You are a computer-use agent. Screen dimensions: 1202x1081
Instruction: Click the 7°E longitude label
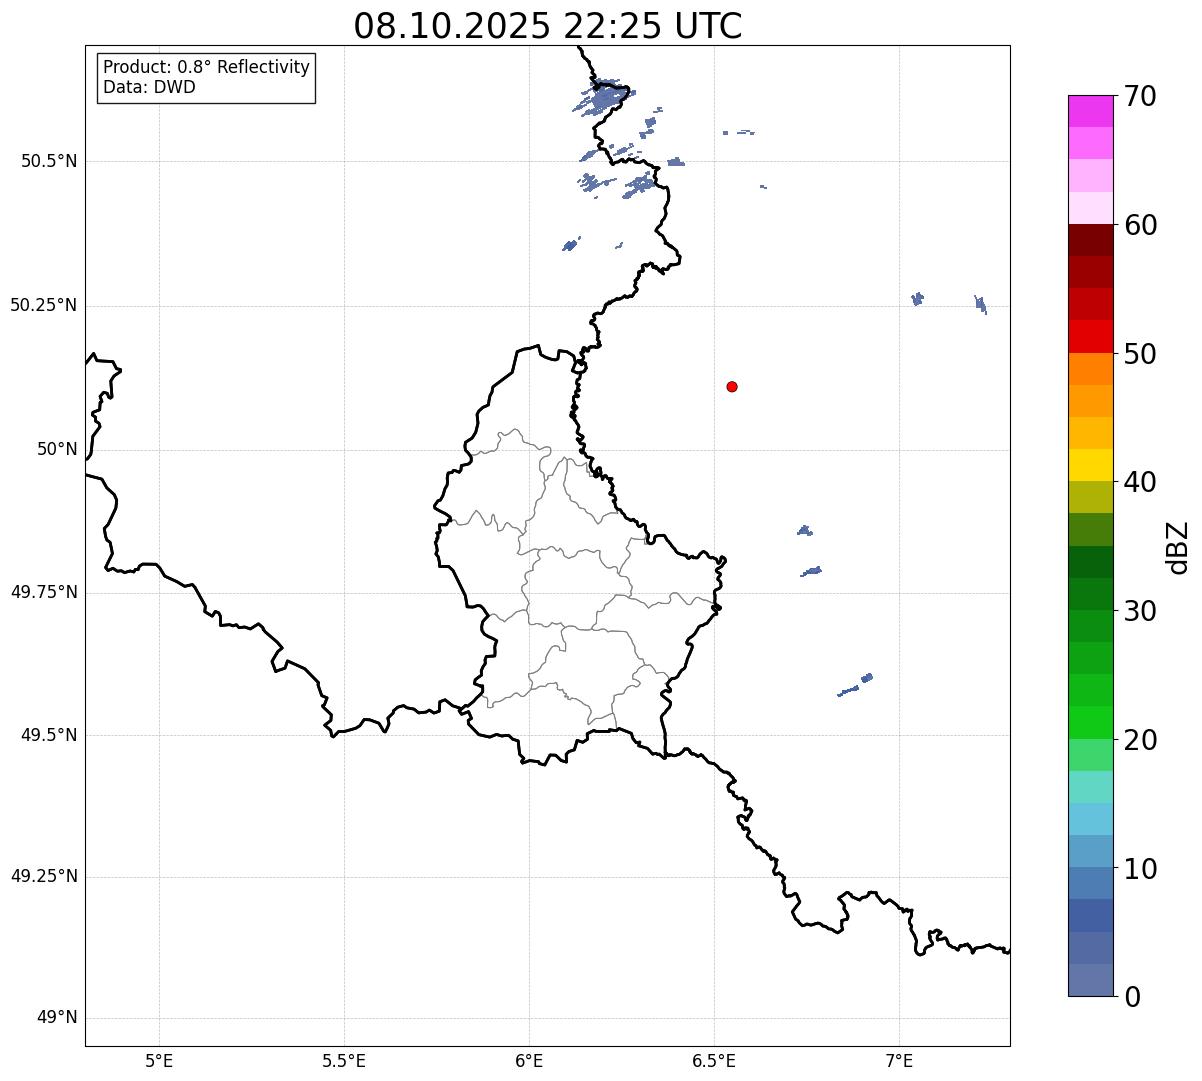coord(899,1060)
